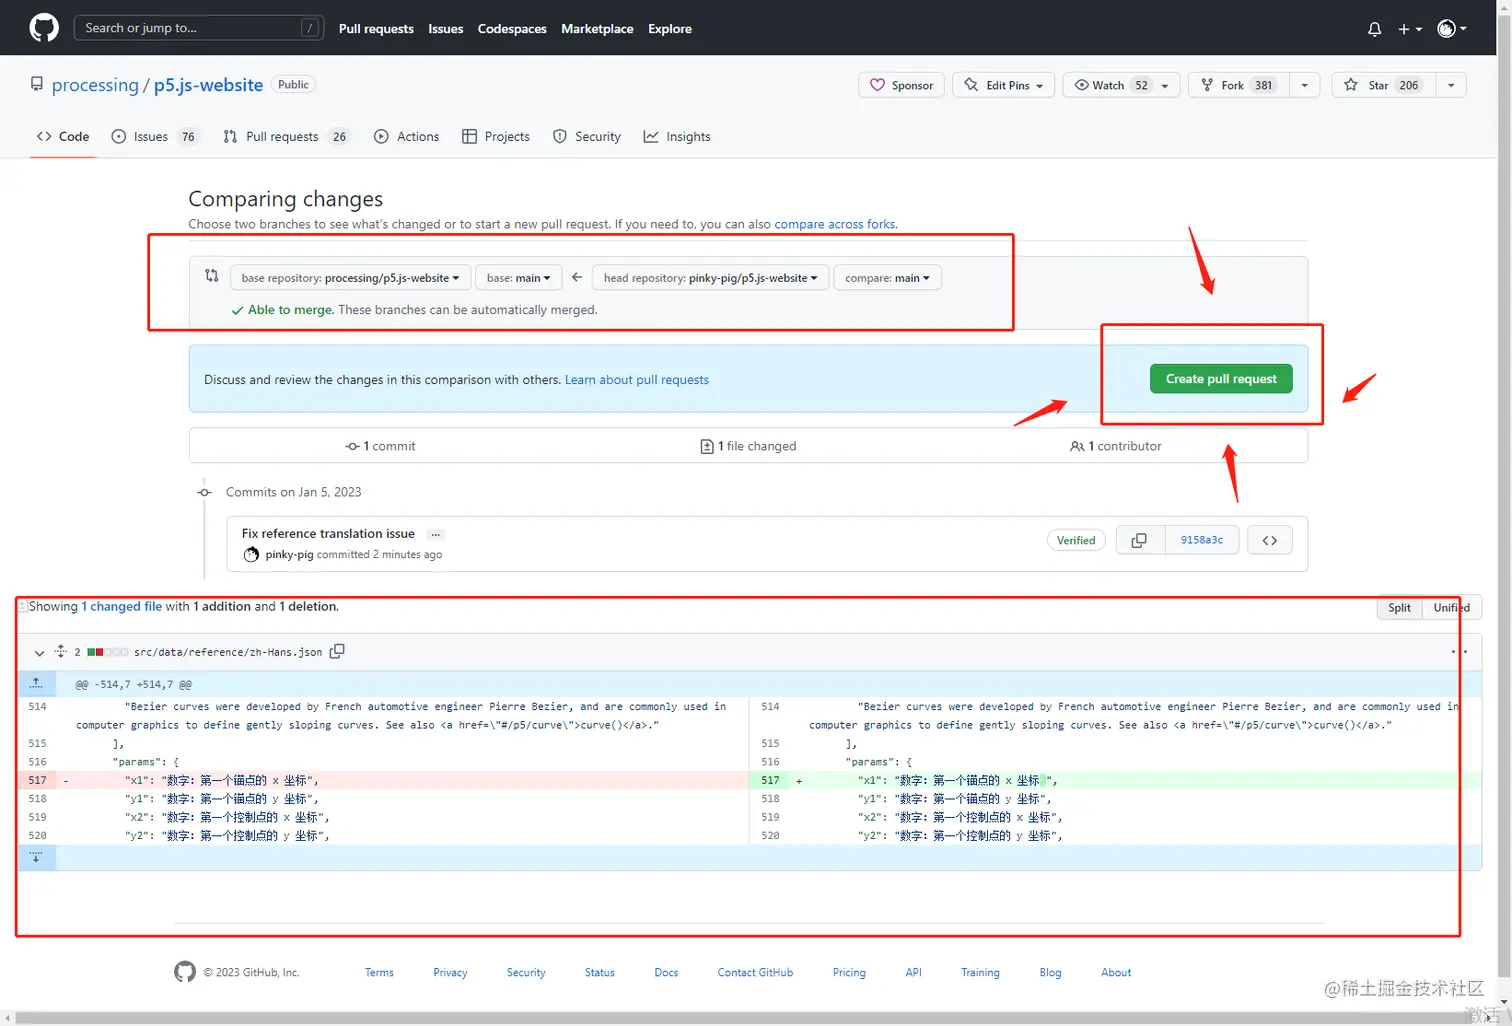Click the Verified signature badge

(1076, 540)
